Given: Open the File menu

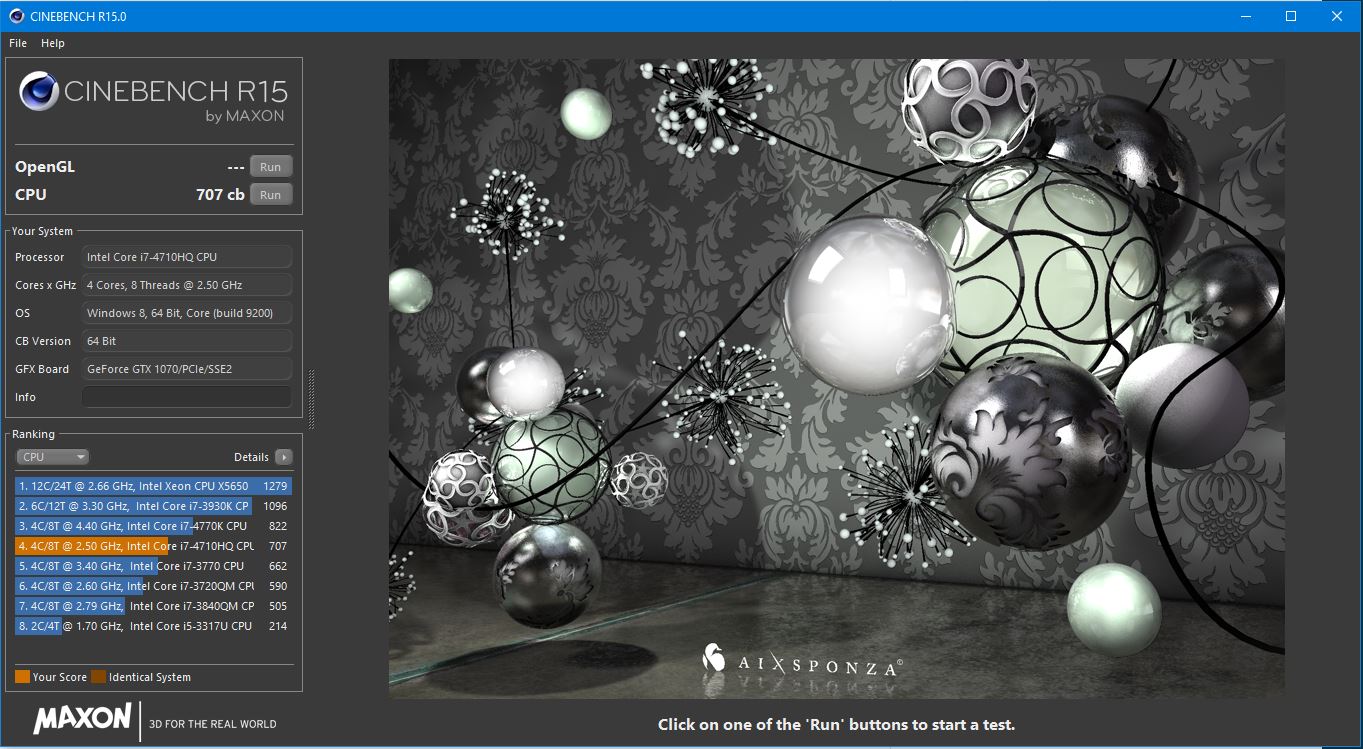Looking at the screenshot, I should [x=18, y=43].
